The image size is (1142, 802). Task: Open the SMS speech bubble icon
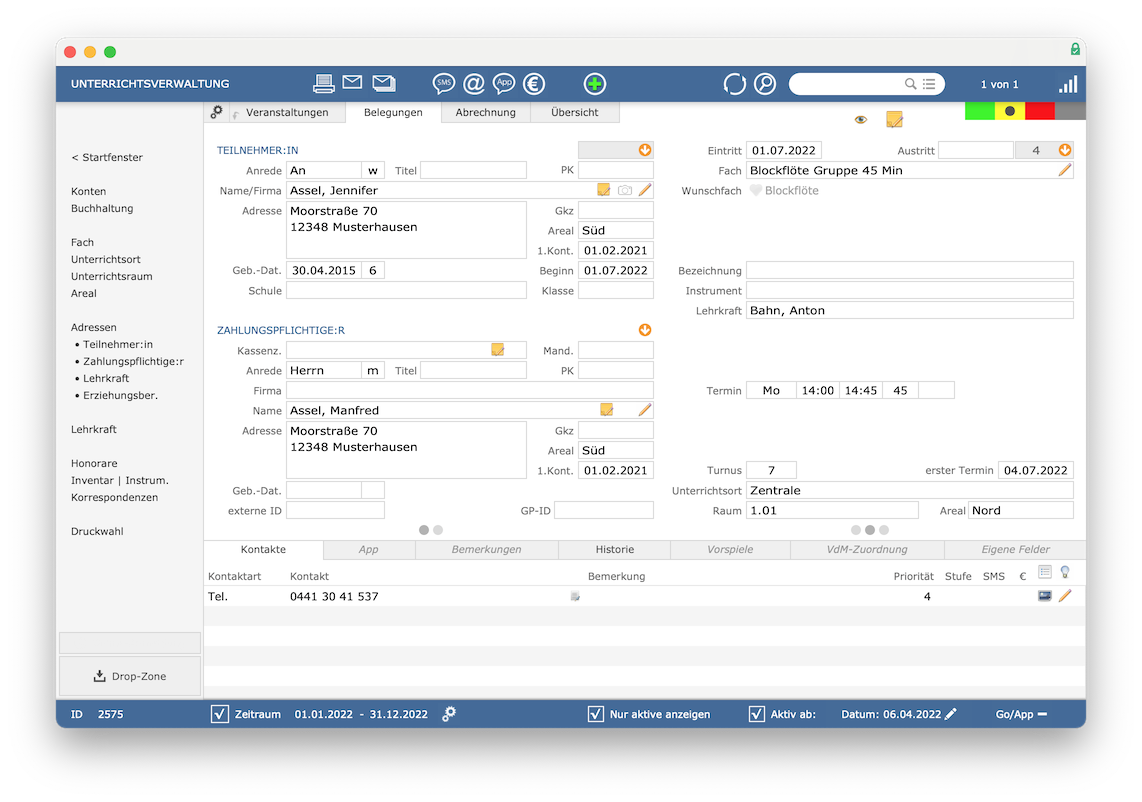(x=444, y=84)
